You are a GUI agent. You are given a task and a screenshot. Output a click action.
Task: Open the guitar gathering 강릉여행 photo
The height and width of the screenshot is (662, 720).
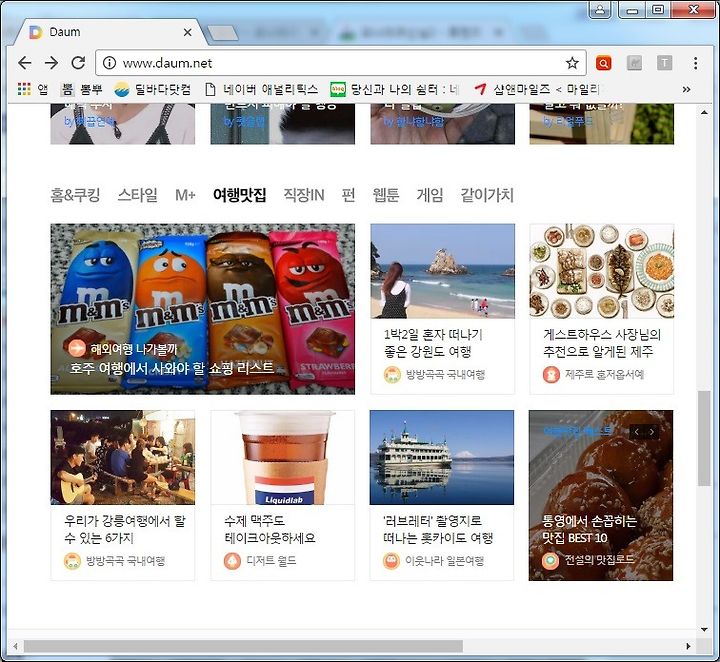point(123,457)
